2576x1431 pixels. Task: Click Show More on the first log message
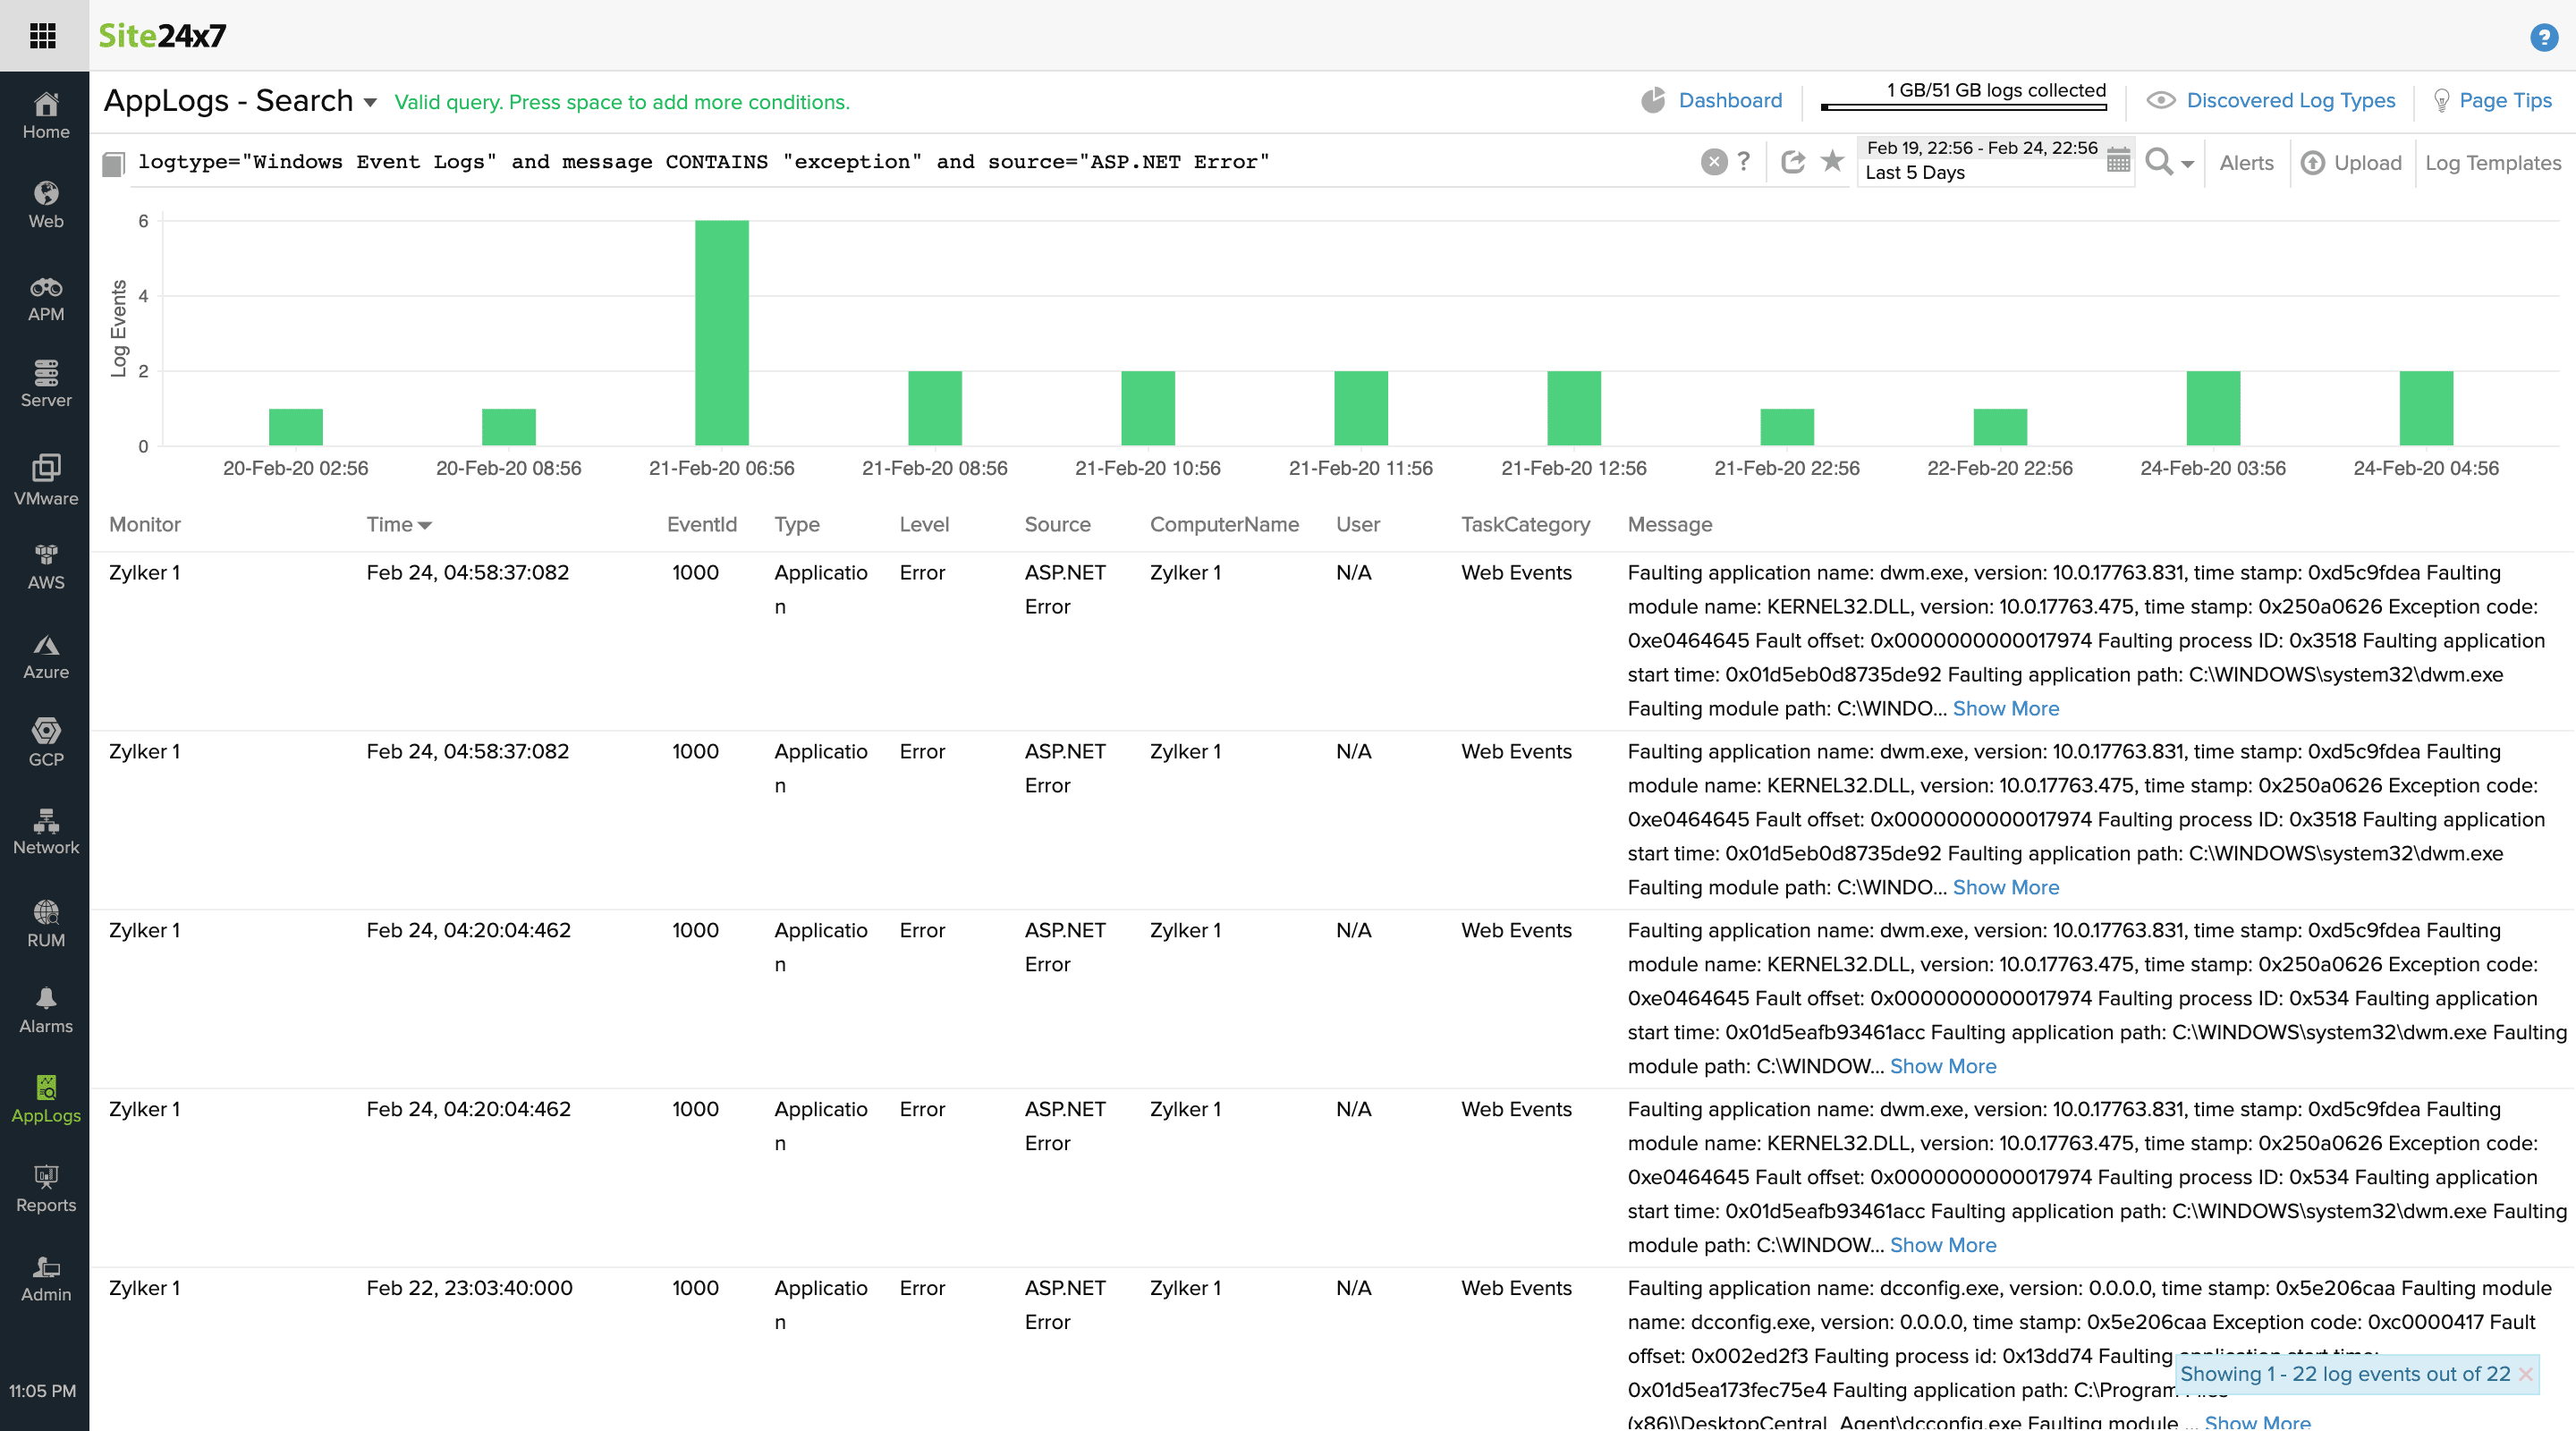pos(2005,708)
